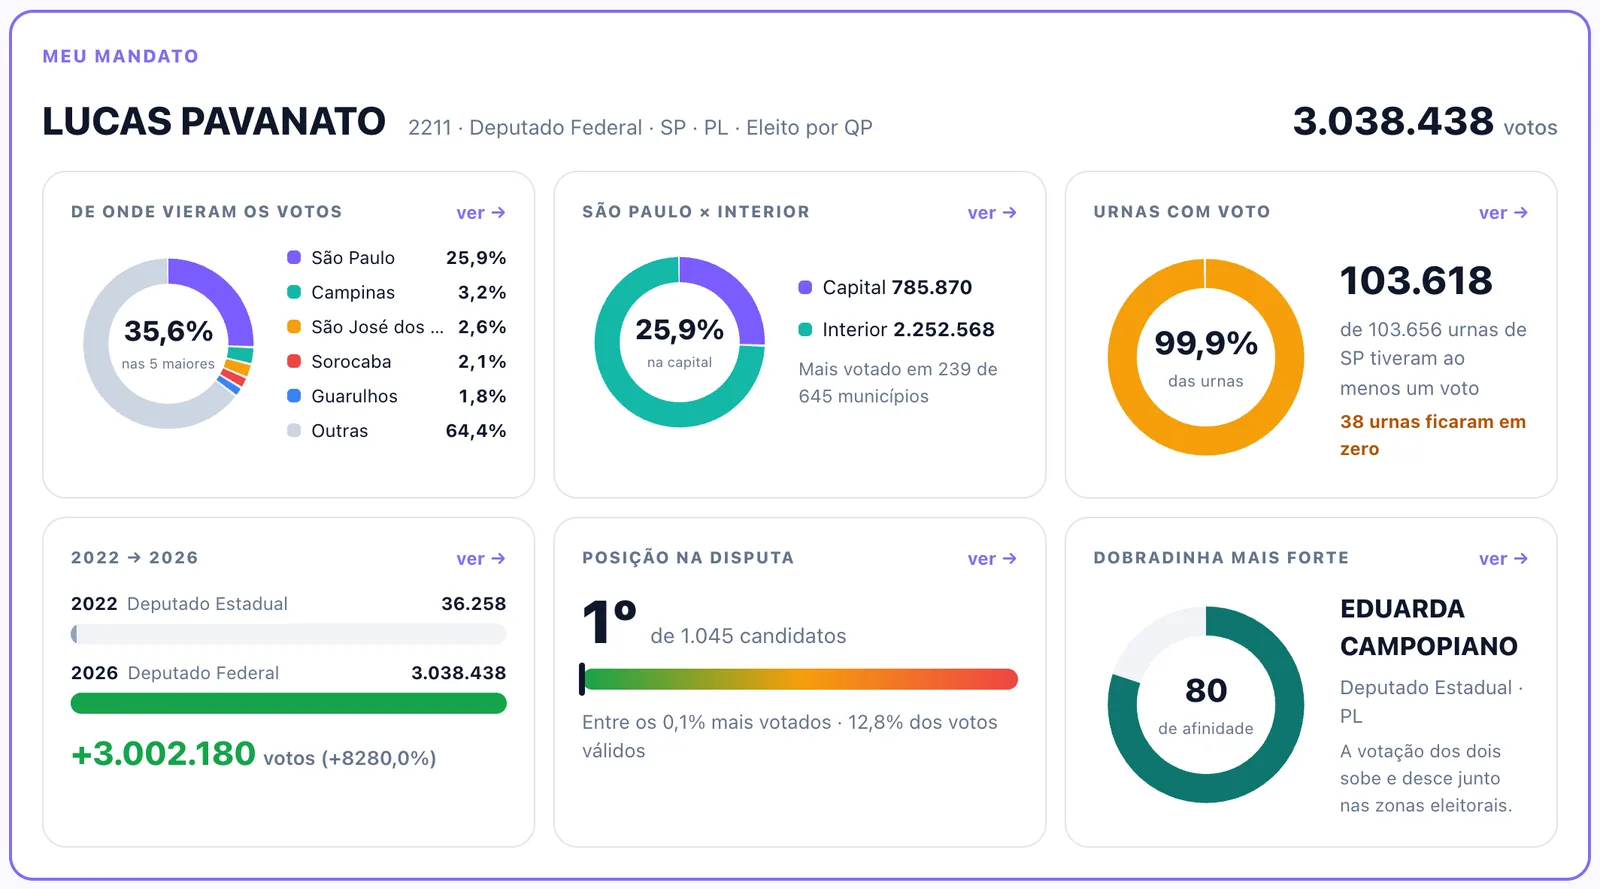Click the 2022 Deputado Estadual progress bar
Image resolution: width=1600 pixels, height=889 pixels.
289,634
